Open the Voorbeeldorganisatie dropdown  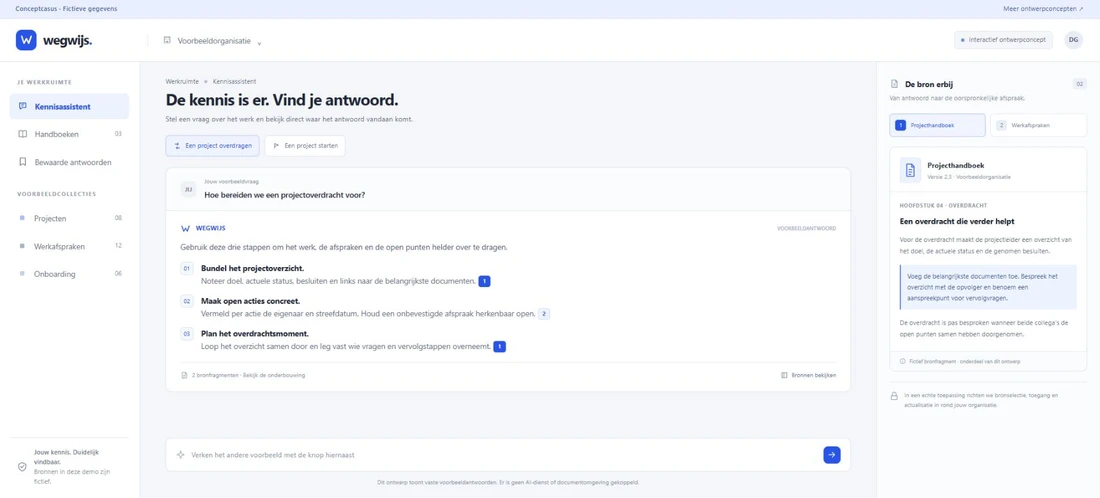pos(213,41)
